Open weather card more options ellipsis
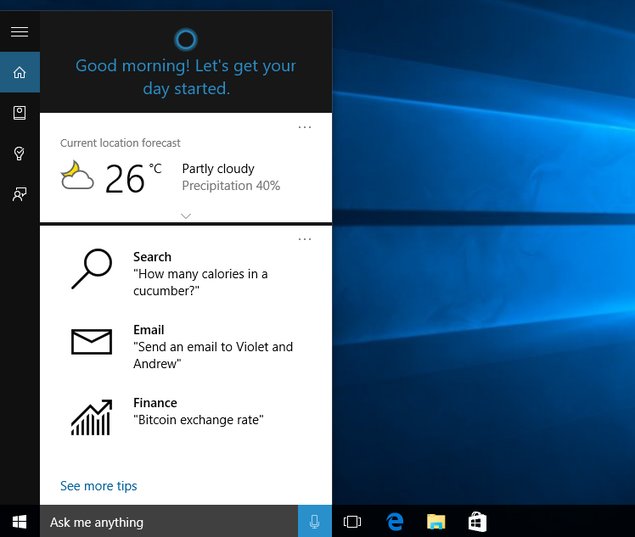 (305, 127)
